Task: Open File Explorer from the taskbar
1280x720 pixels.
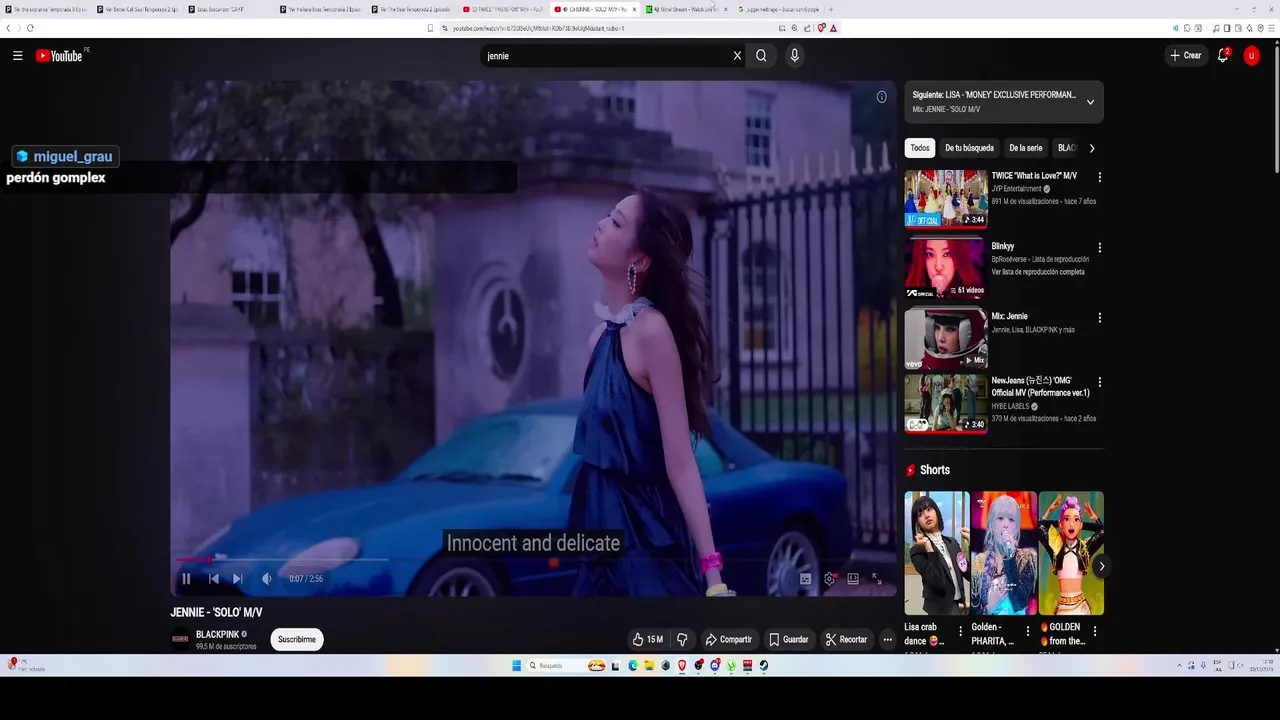Action: click(649, 666)
